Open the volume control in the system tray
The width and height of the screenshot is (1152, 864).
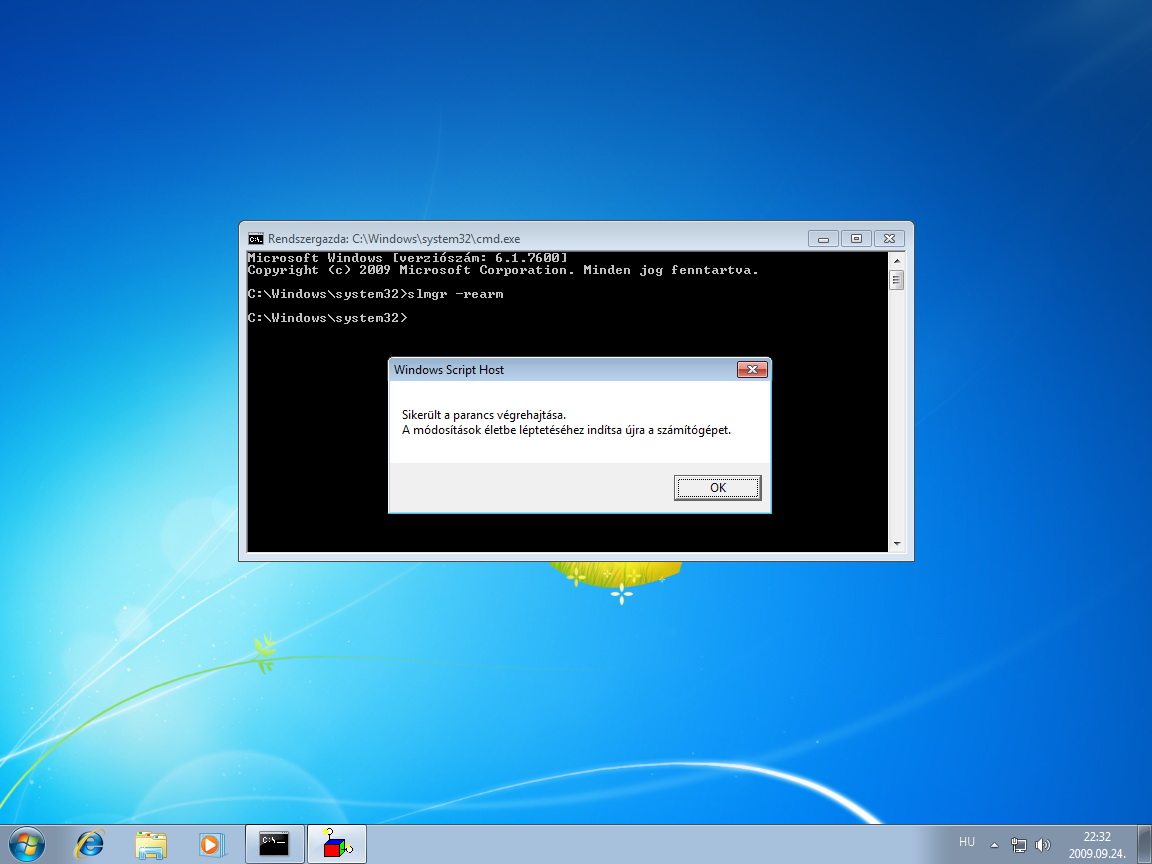pos(1044,844)
